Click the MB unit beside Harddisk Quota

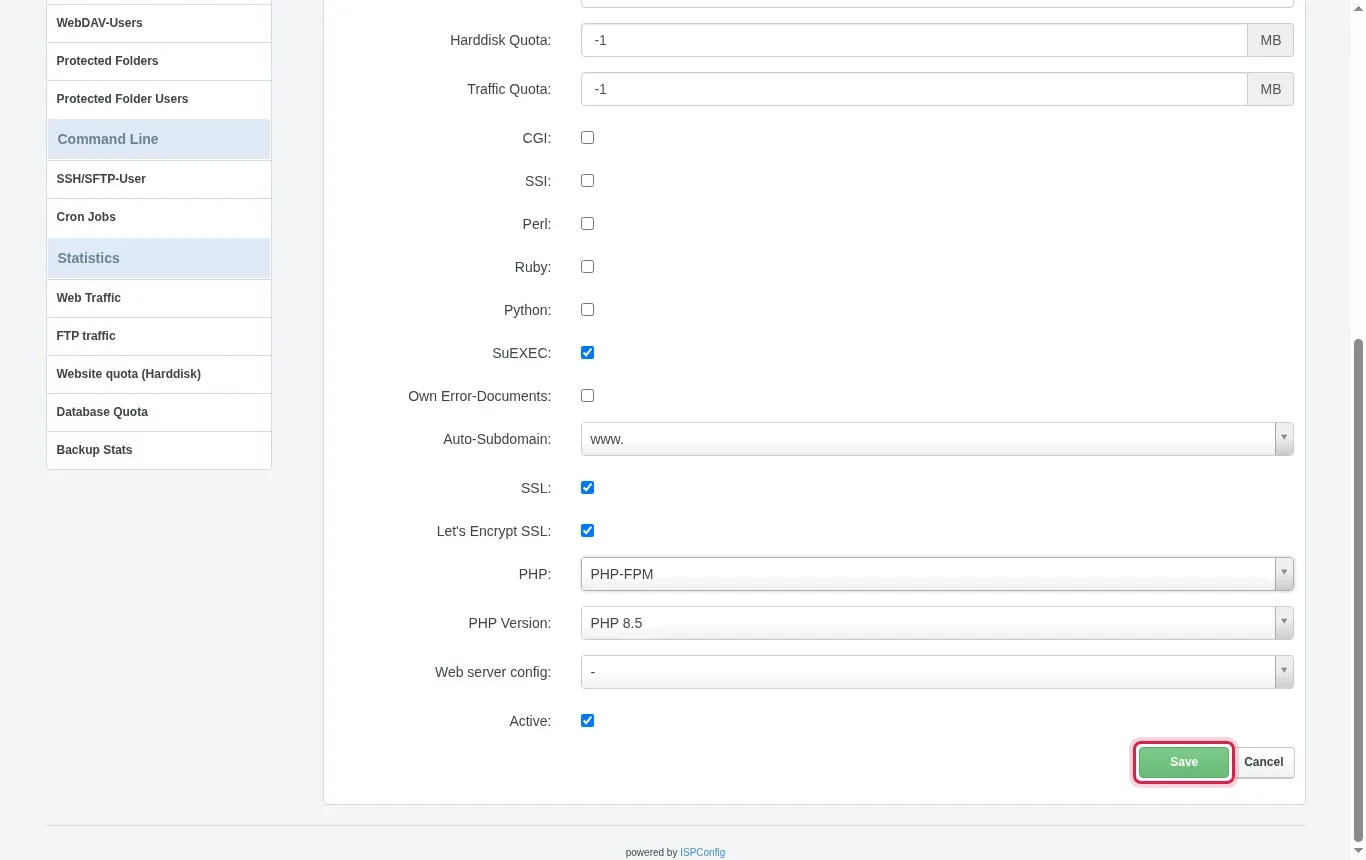point(1271,40)
